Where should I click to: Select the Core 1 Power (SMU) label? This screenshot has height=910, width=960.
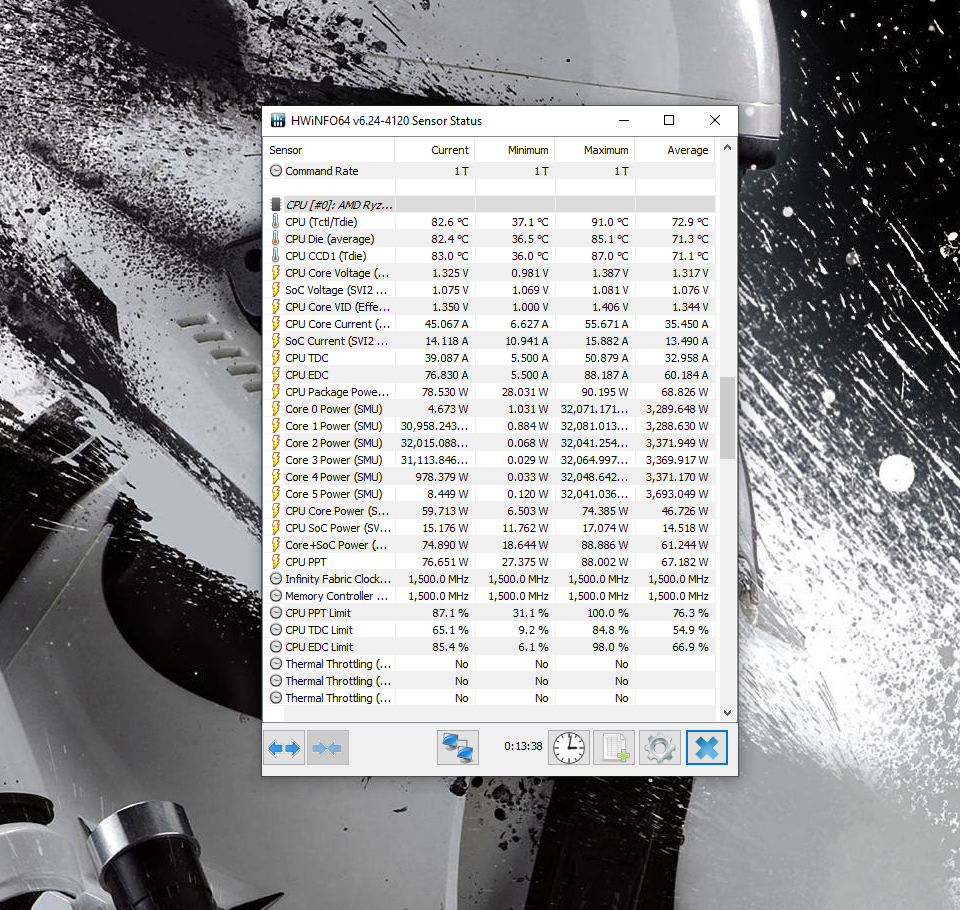coord(334,426)
